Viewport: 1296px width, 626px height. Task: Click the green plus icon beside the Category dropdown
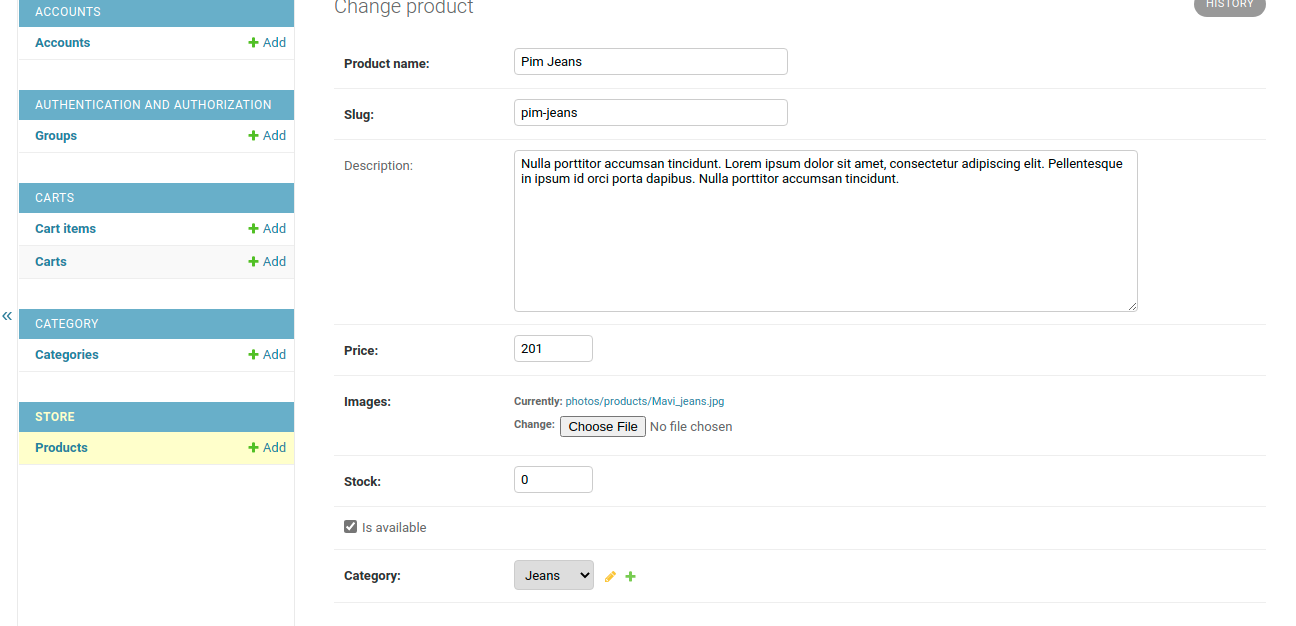coord(631,577)
